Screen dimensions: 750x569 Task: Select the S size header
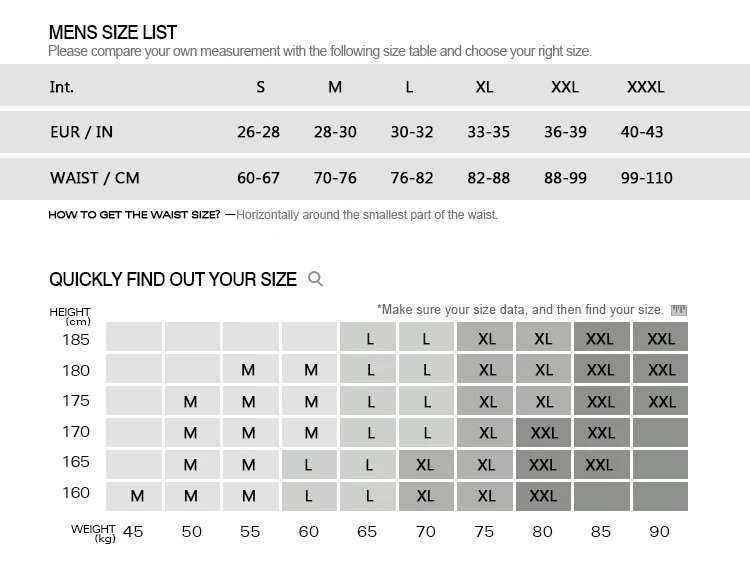click(x=260, y=87)
